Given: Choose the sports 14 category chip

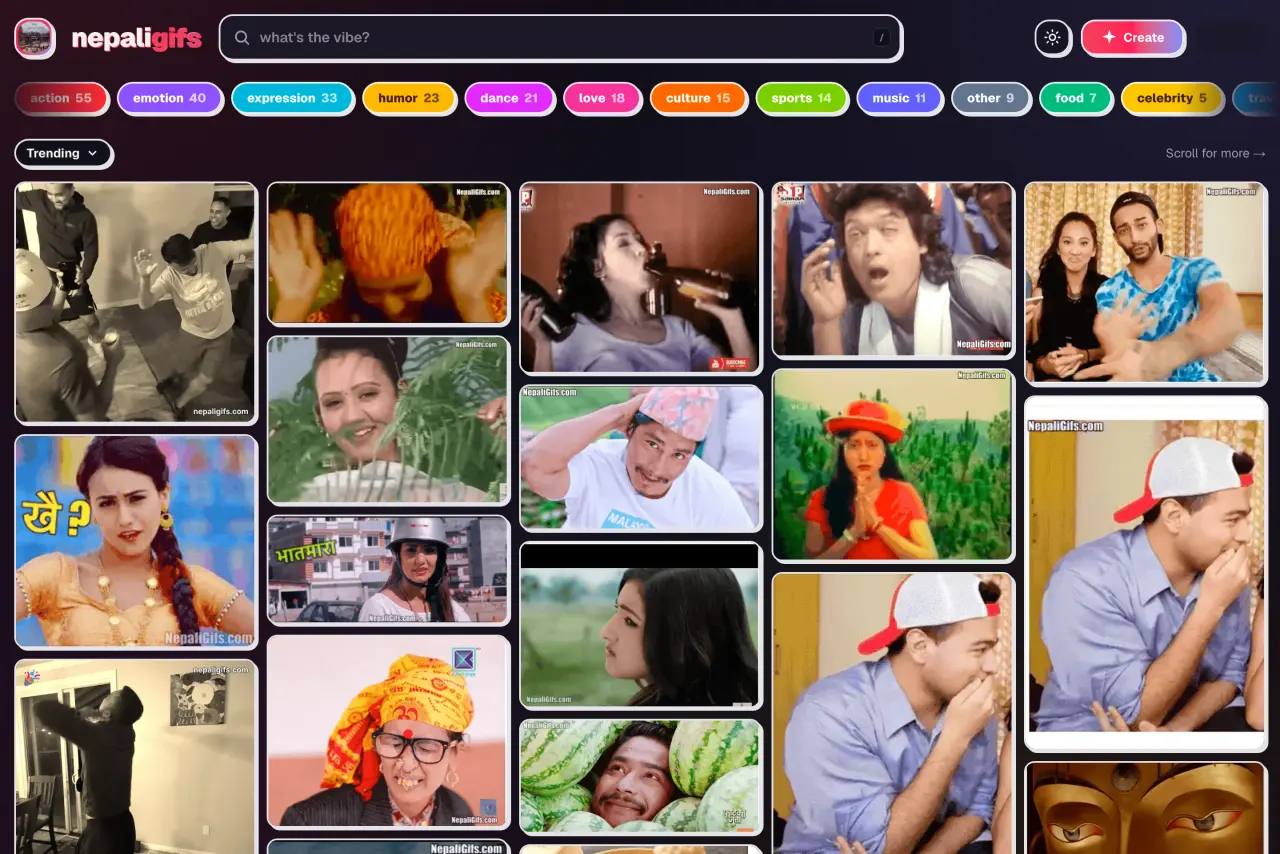Looking at the screenshot, I should [801, 98].
